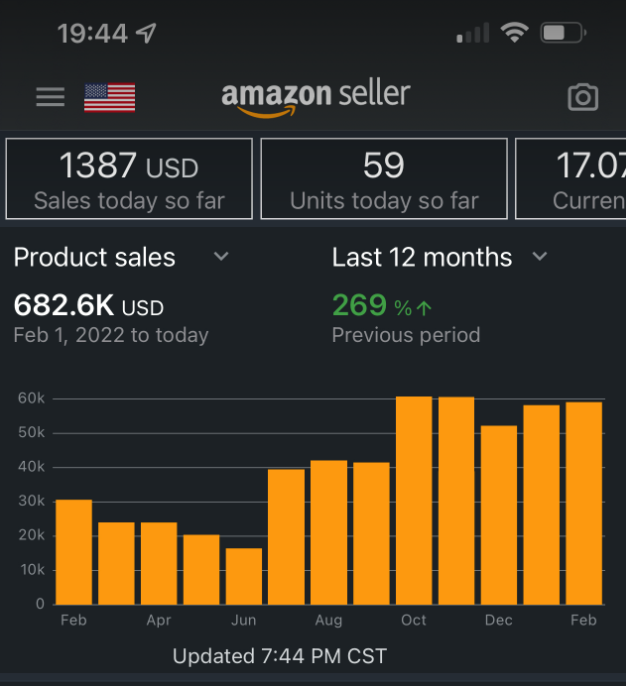The image size is (626, 686).
Task: Open the Last 12 months dropdown
Action: [x=540, y=257]
